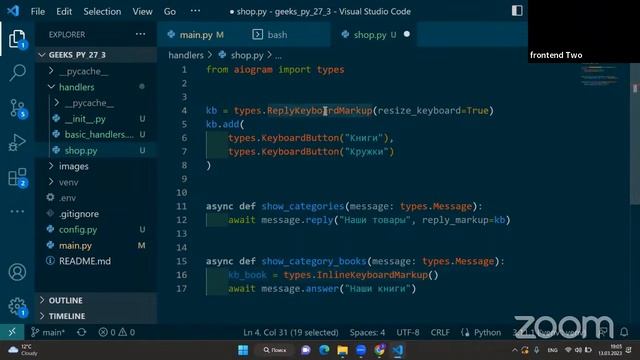Open the Manage gear settings icon

(17, 307)
